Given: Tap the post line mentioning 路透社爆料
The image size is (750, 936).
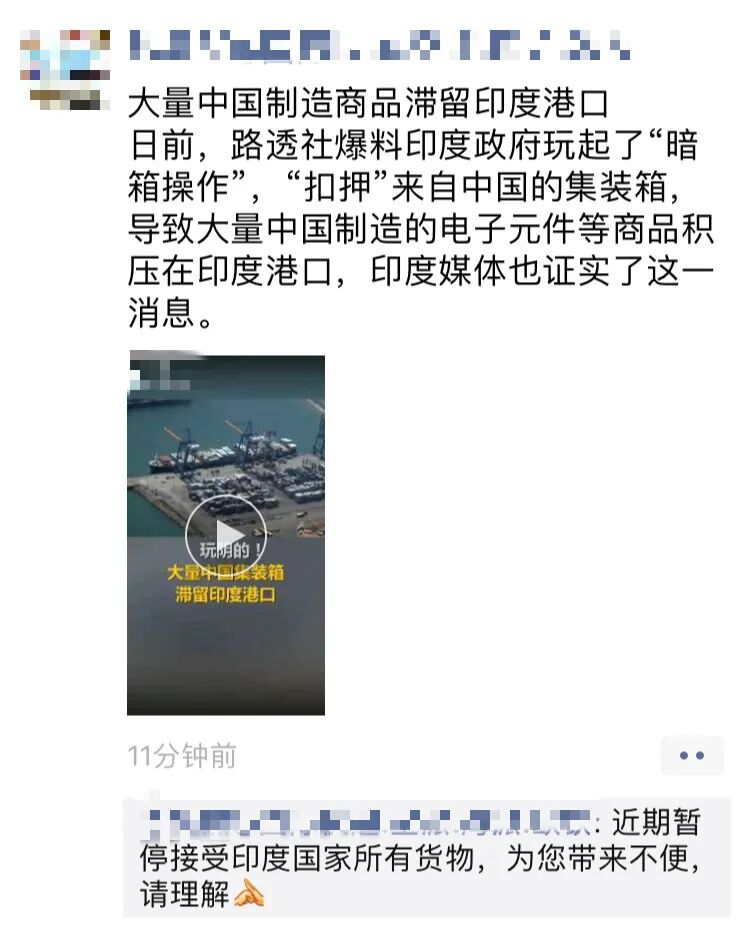Looking at the screenshot, I should click(x=413, y=145).
